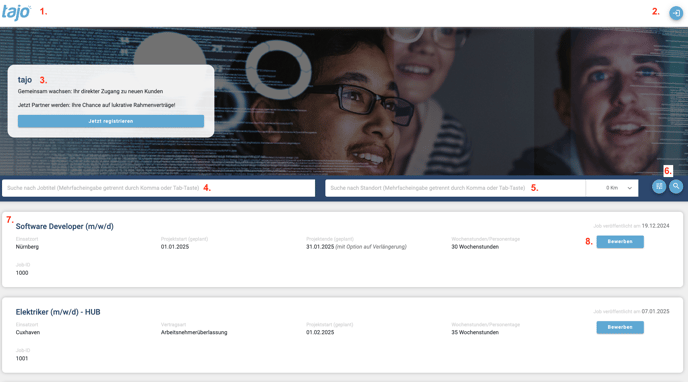Image resolution: width=688 pixels, height=382 pixels.
Task: Click the publication date 07.01.2025
Action: (x=655, y=311)
